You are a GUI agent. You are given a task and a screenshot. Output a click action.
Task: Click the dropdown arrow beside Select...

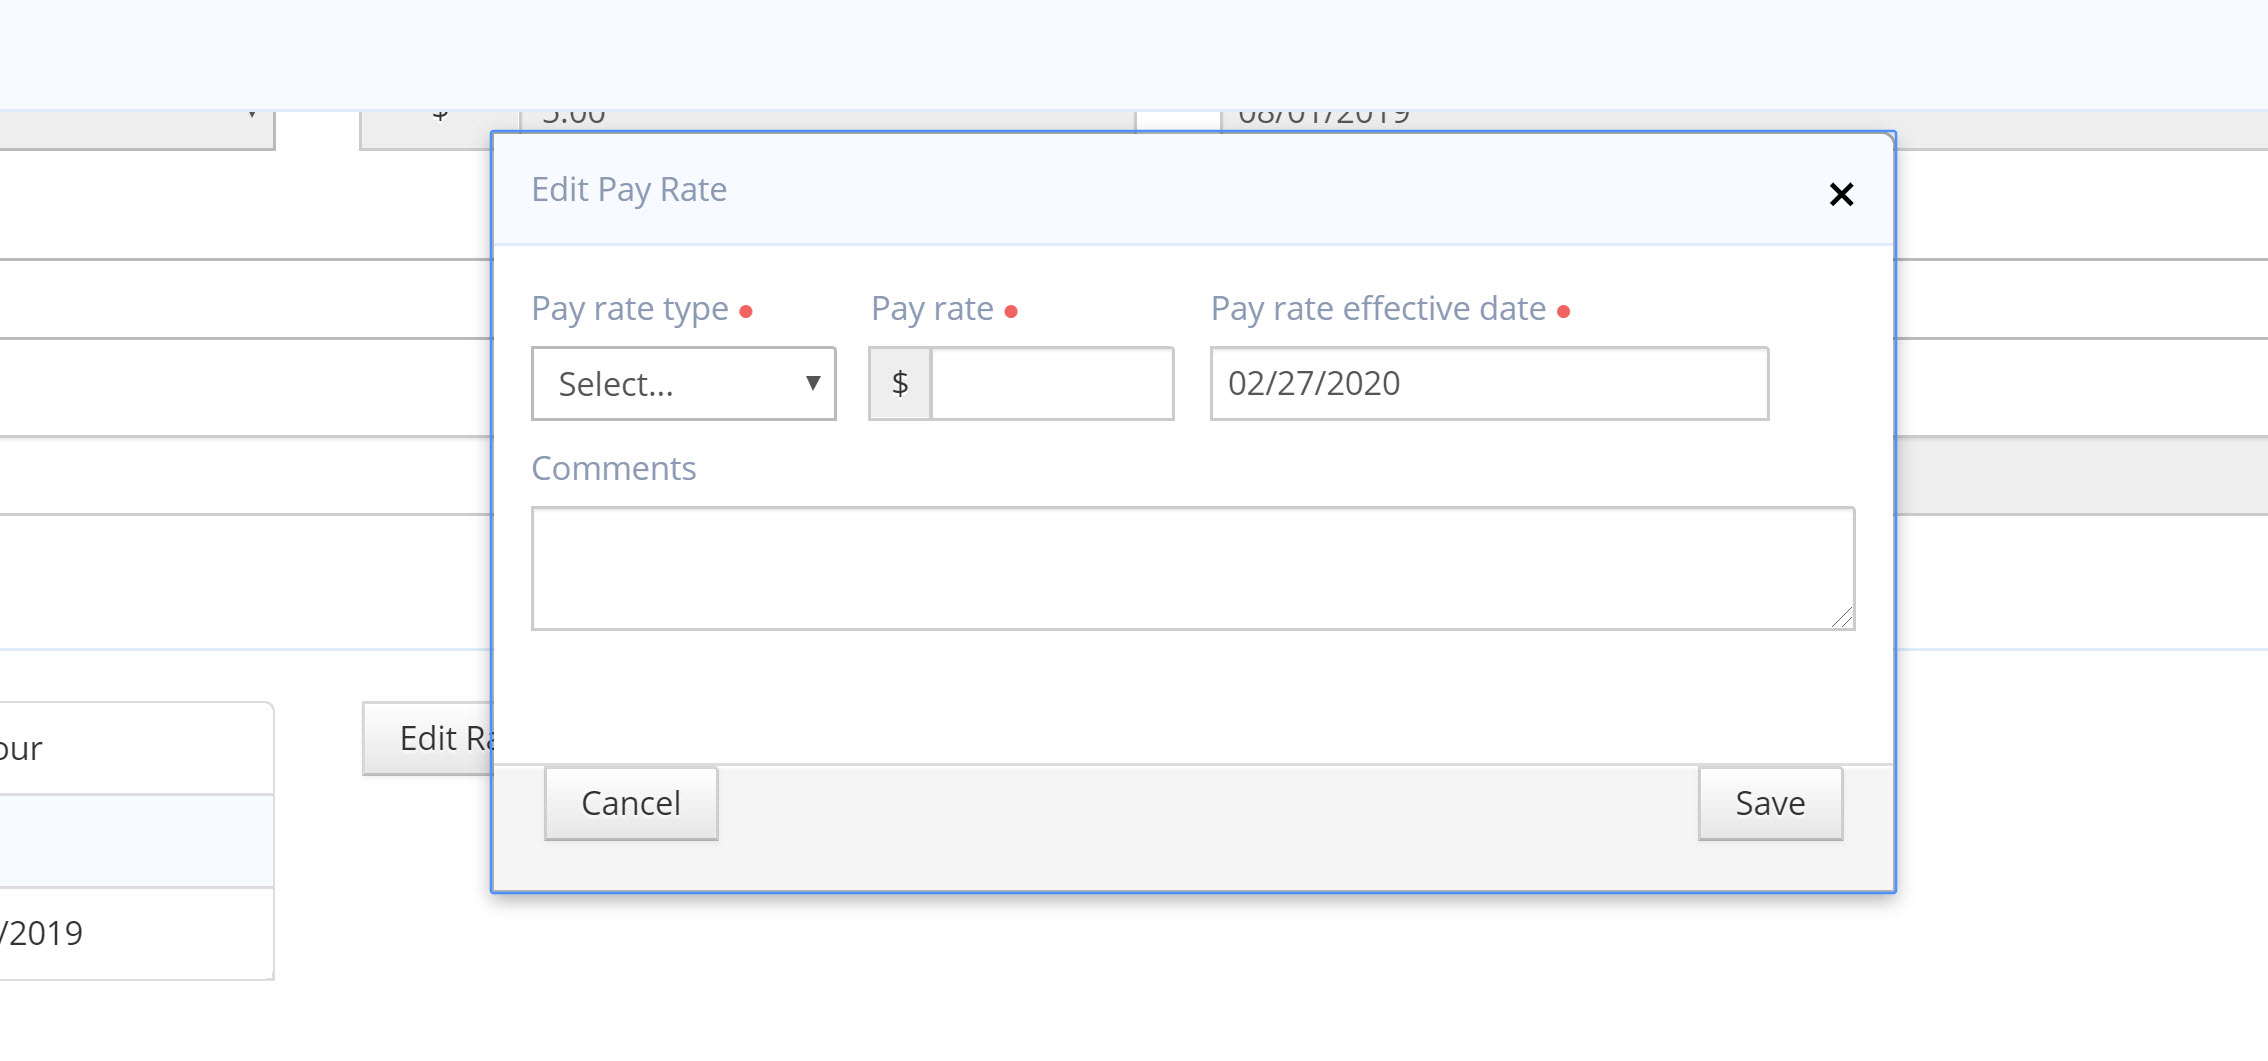(811, 384)
